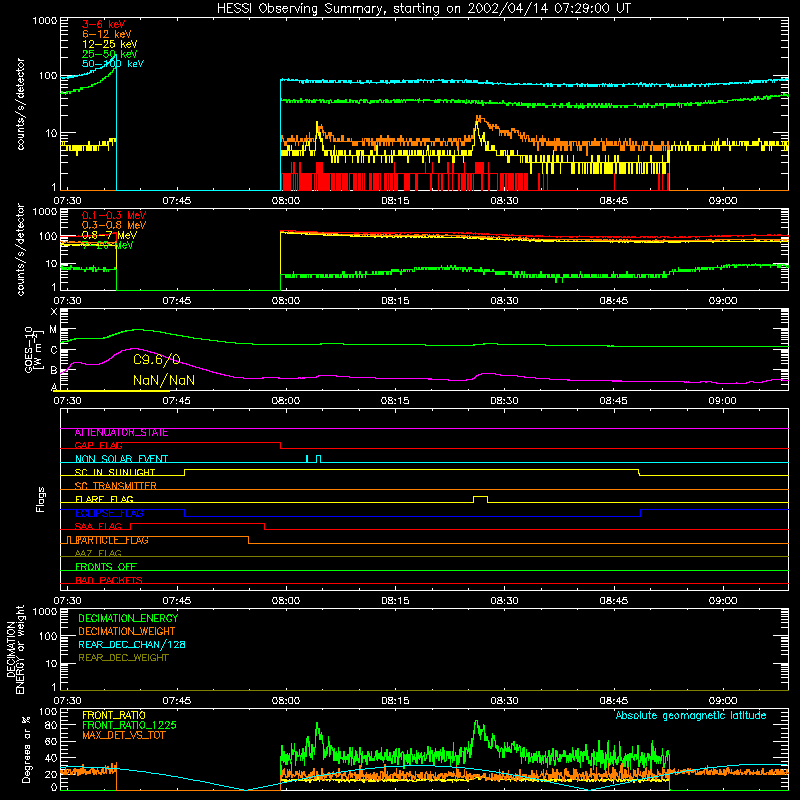Select the SAA_FLAG label
Image resolution: width=800 pixels, height=800 pixels.
pos(98,526)
